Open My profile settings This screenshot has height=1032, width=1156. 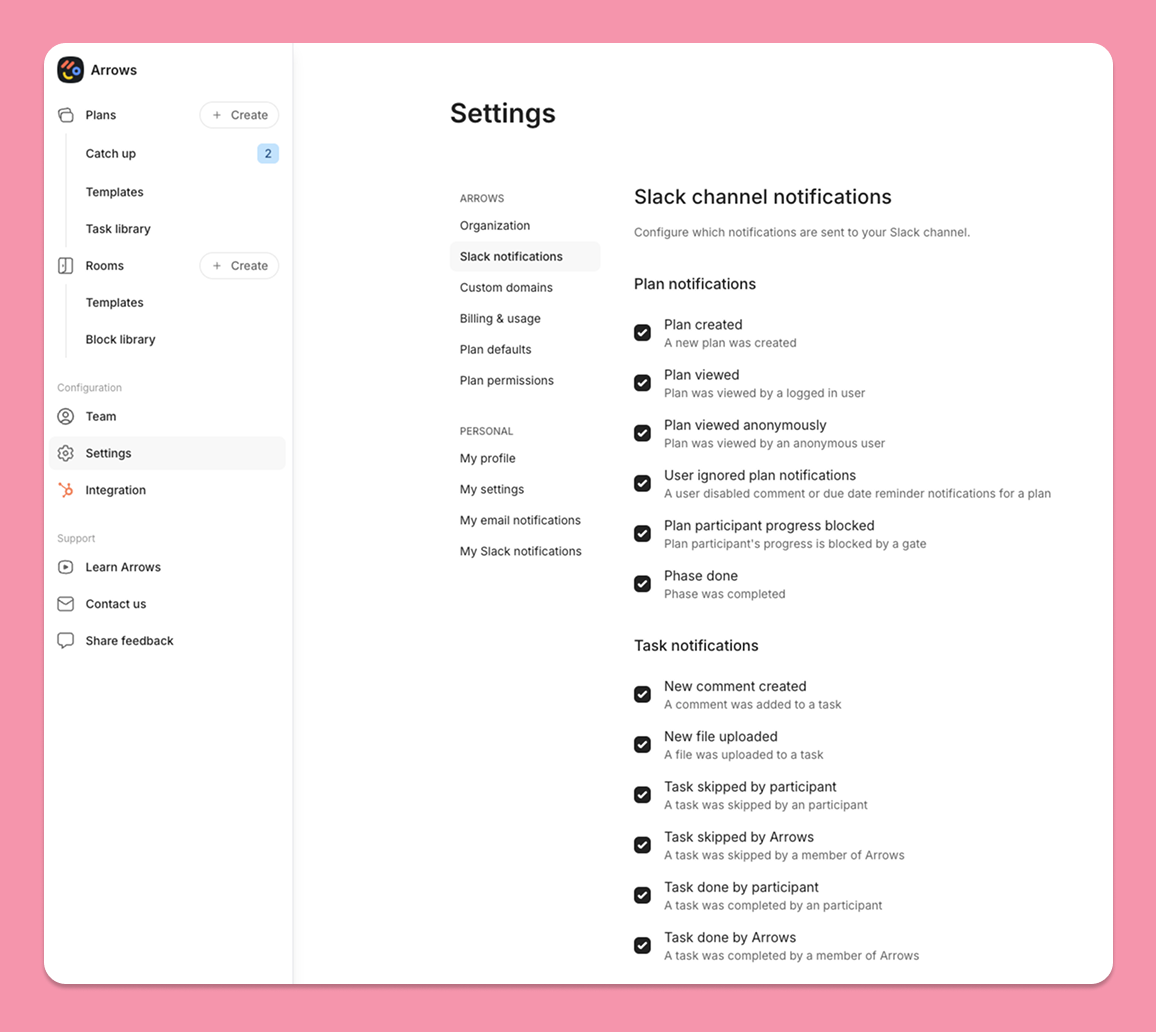coord(488,459)
